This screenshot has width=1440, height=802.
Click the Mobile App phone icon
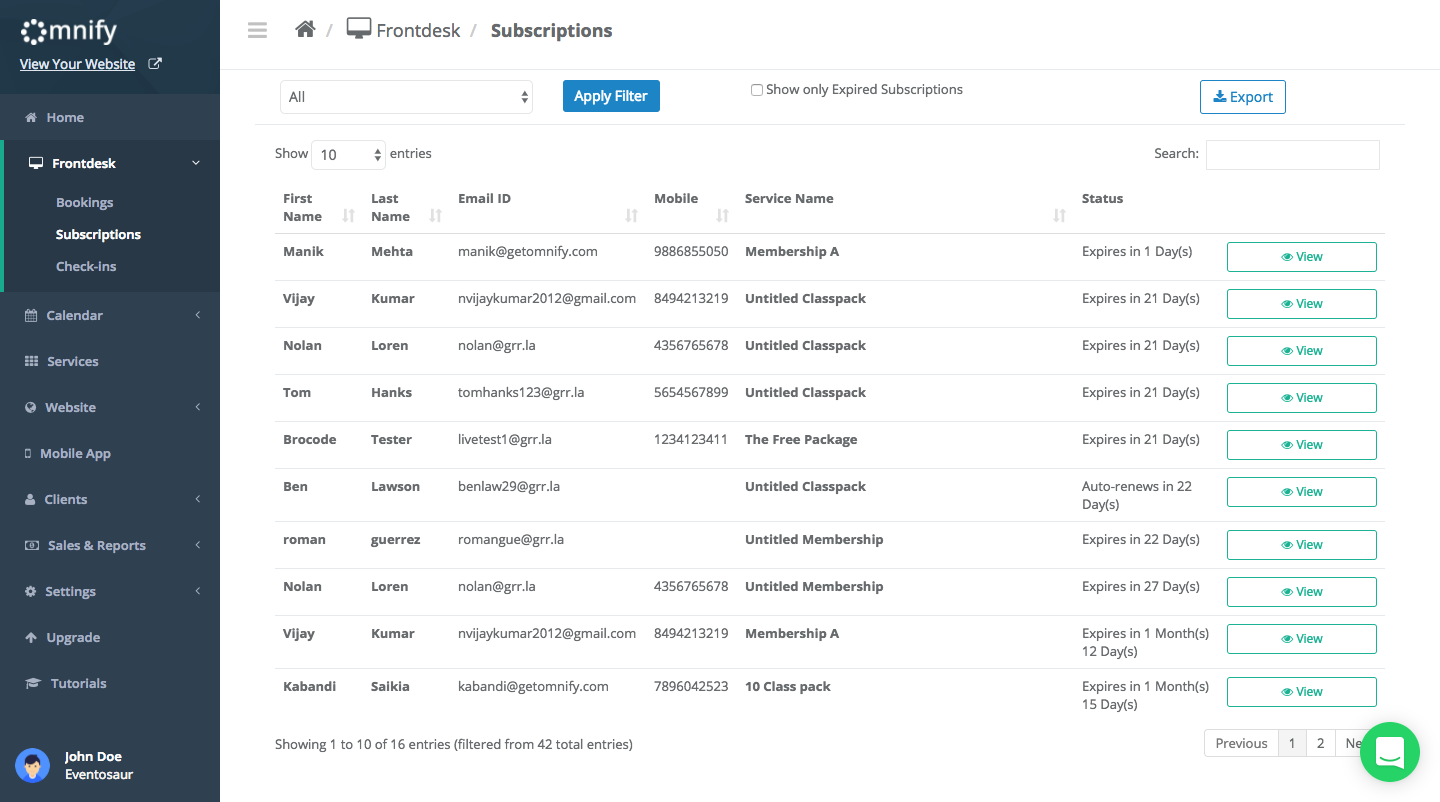click(x=28, y=453)
